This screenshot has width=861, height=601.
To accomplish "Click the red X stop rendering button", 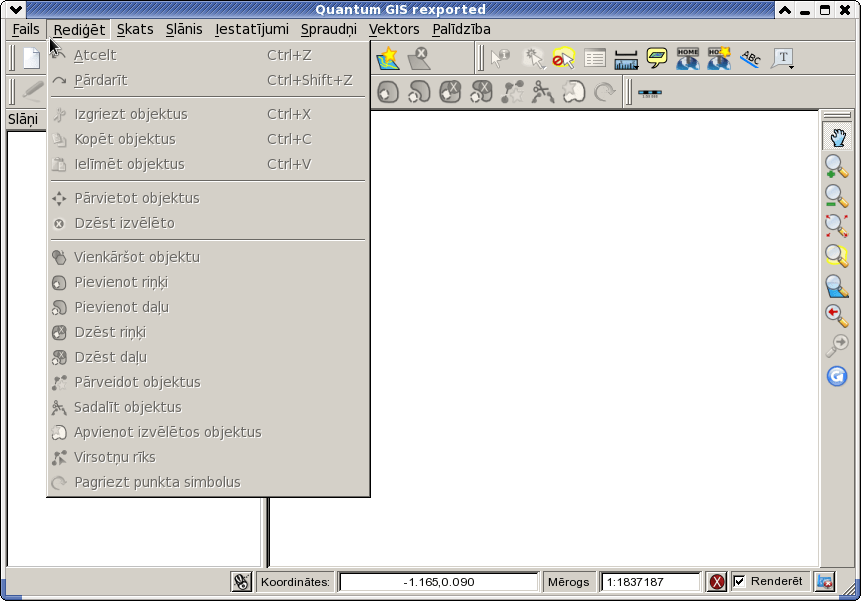I will [x=717, y=582].
